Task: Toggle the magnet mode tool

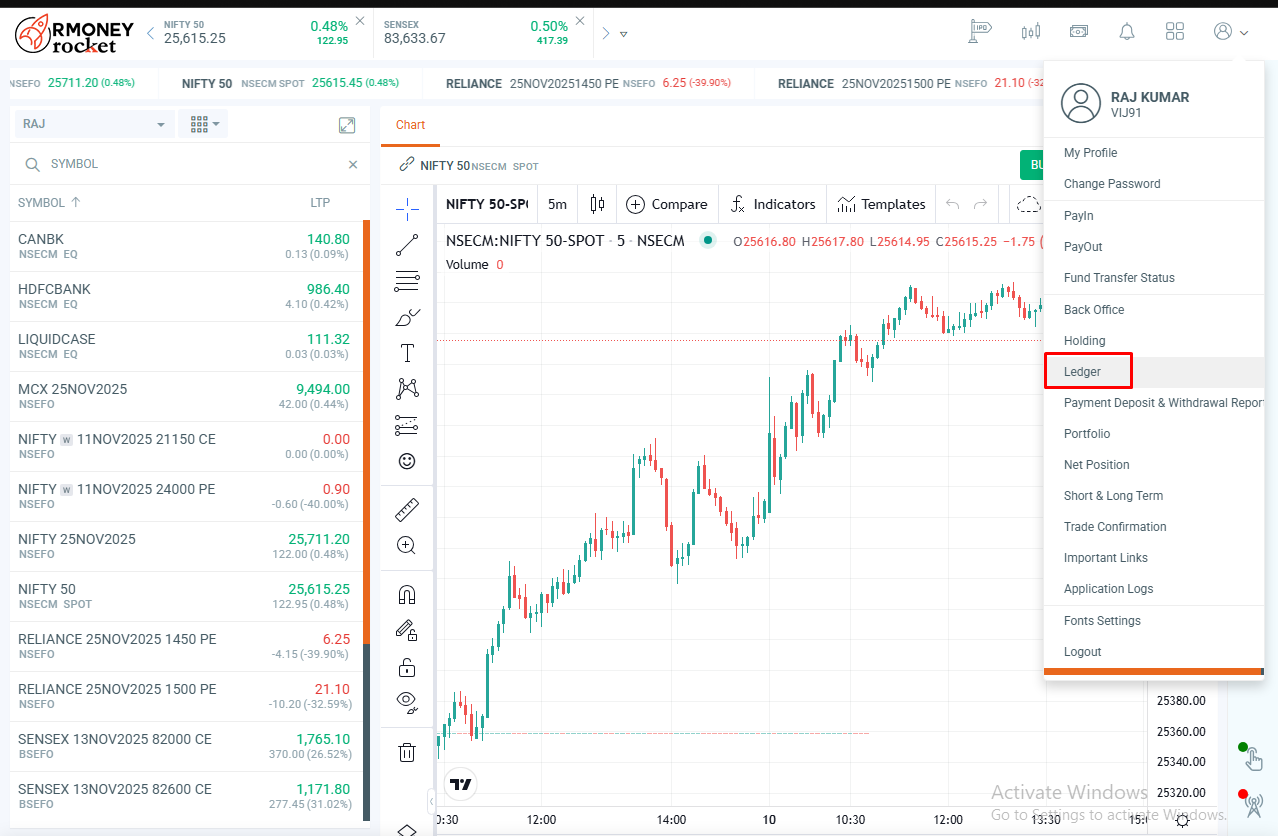Action: (x=407, y=595)
